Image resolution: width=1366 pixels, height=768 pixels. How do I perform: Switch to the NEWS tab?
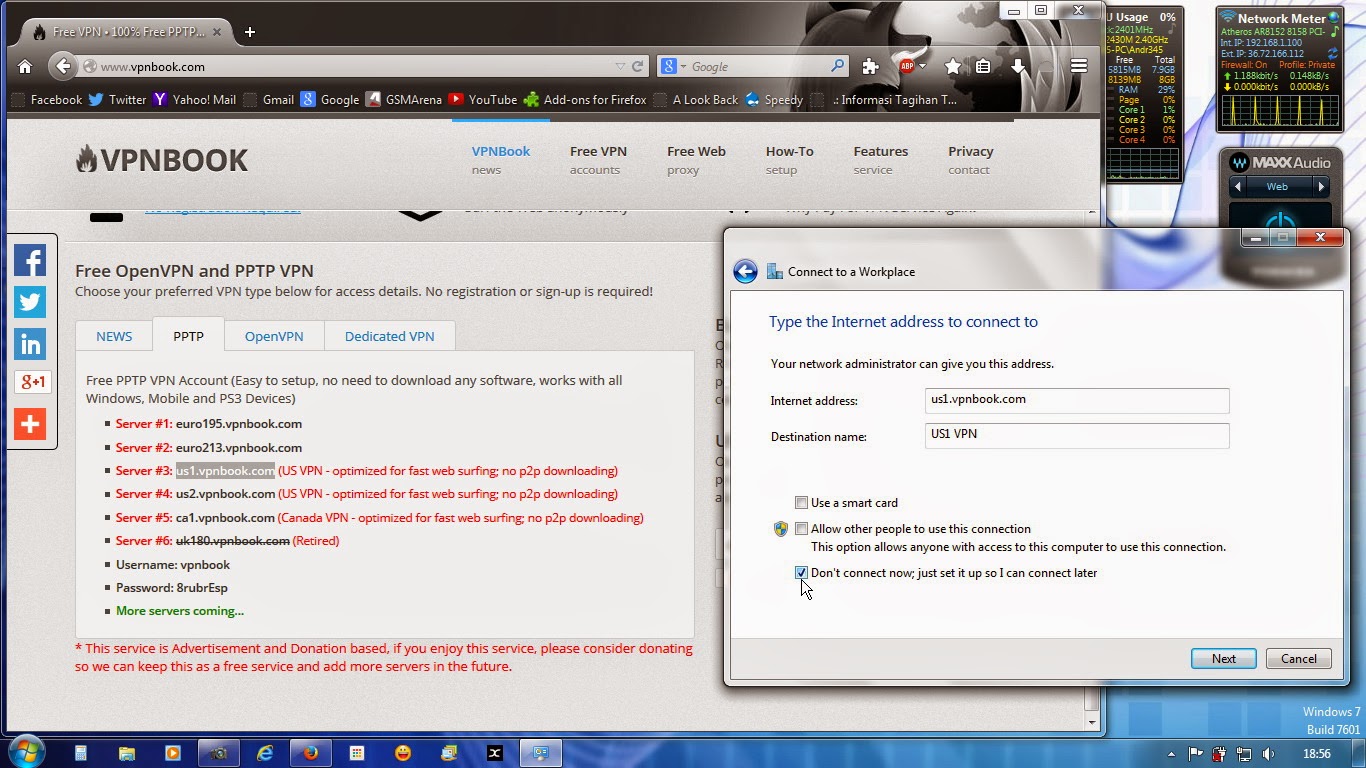pos(114,336)
